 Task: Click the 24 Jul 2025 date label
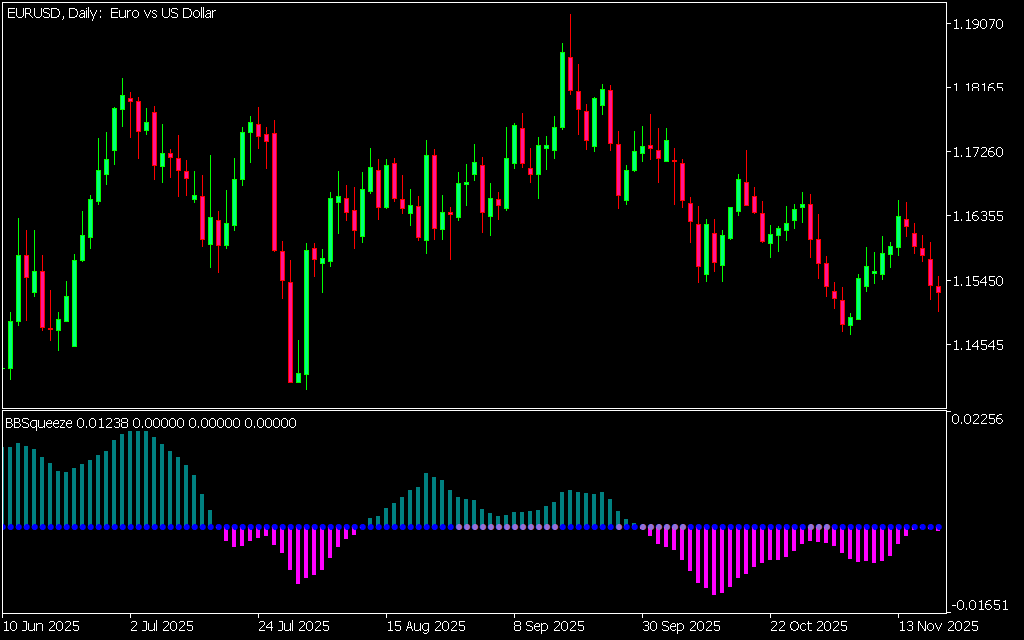[293, 626]
